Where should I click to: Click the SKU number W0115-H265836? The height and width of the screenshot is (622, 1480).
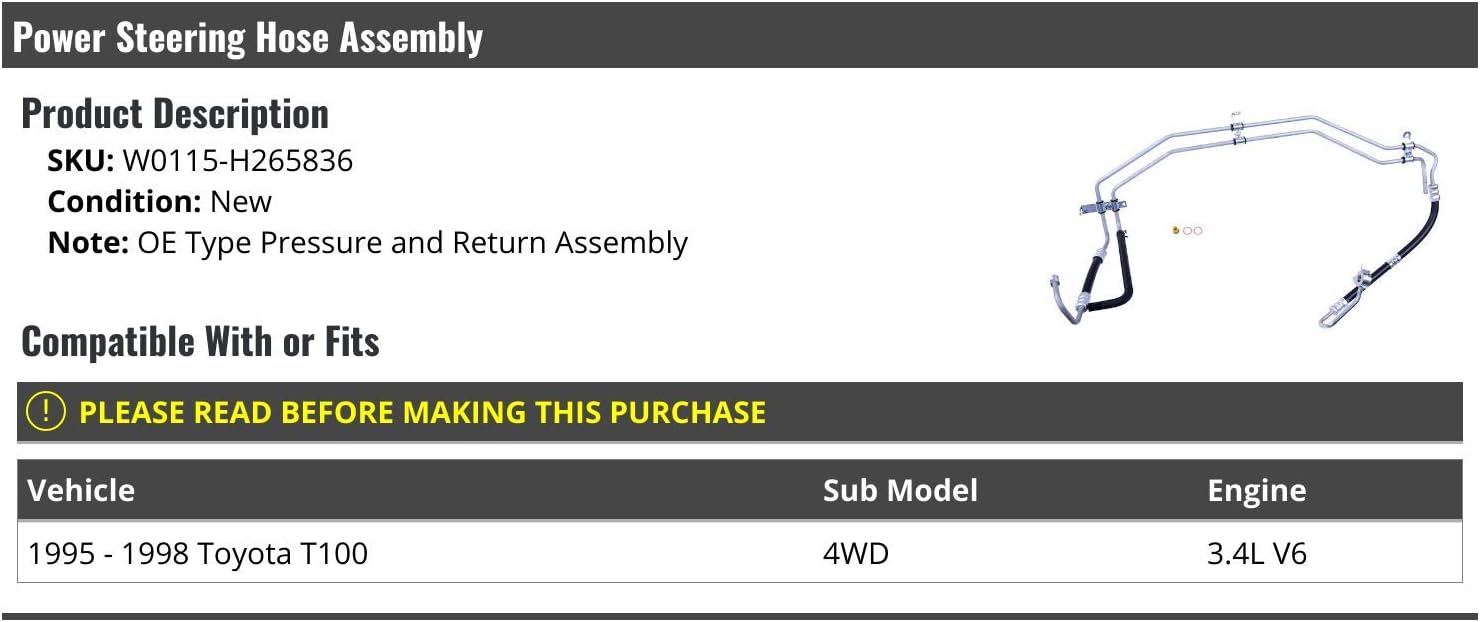point(238,160)
